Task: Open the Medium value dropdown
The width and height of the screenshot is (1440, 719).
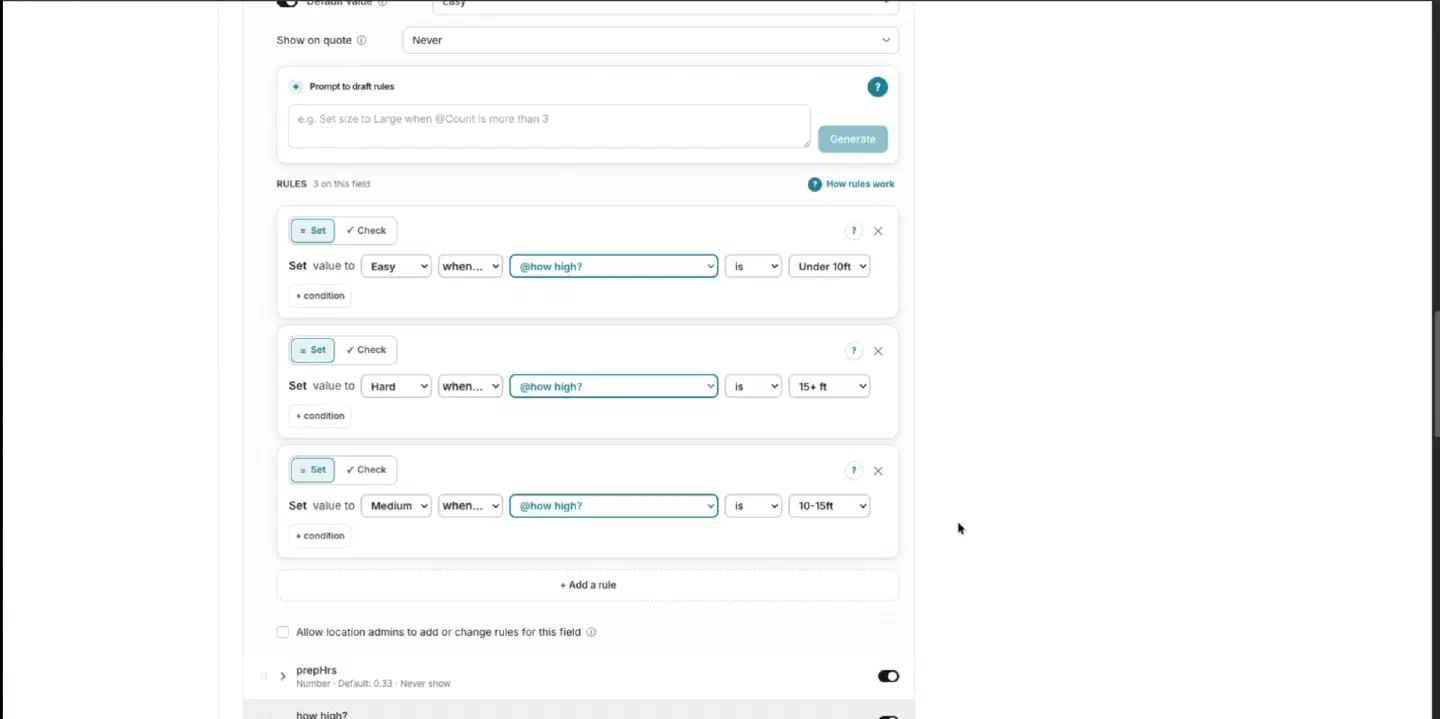Action: (x=396, y=506)
